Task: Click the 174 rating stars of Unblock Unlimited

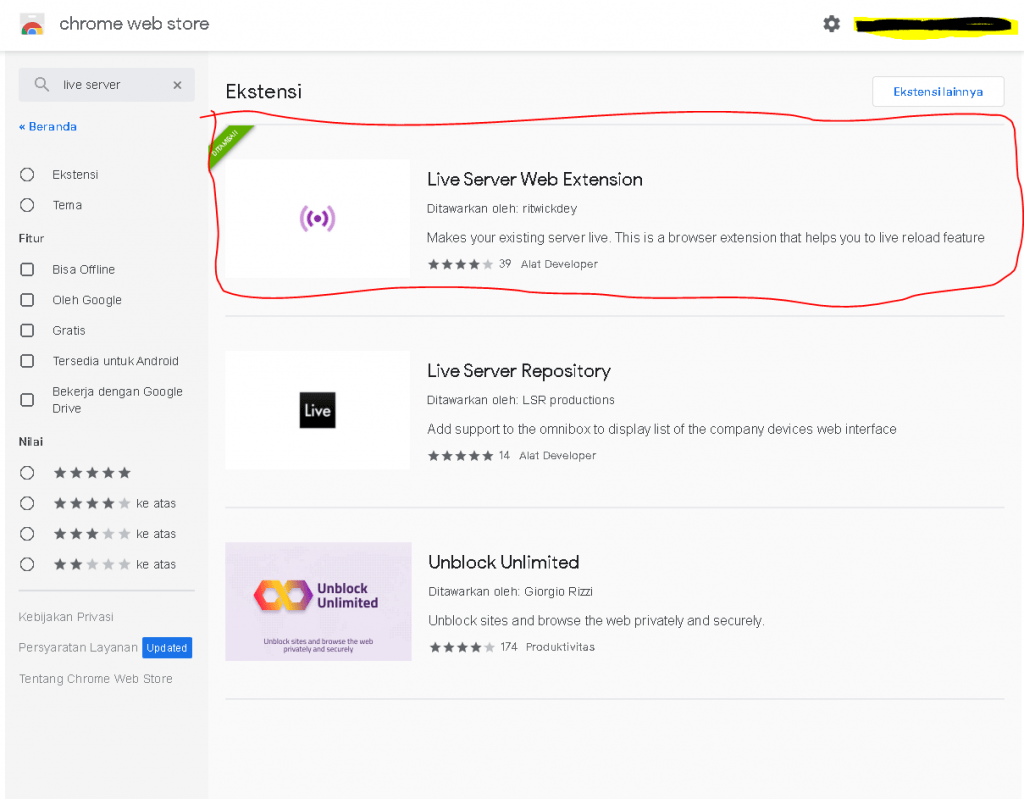Action: click(462, 647)
